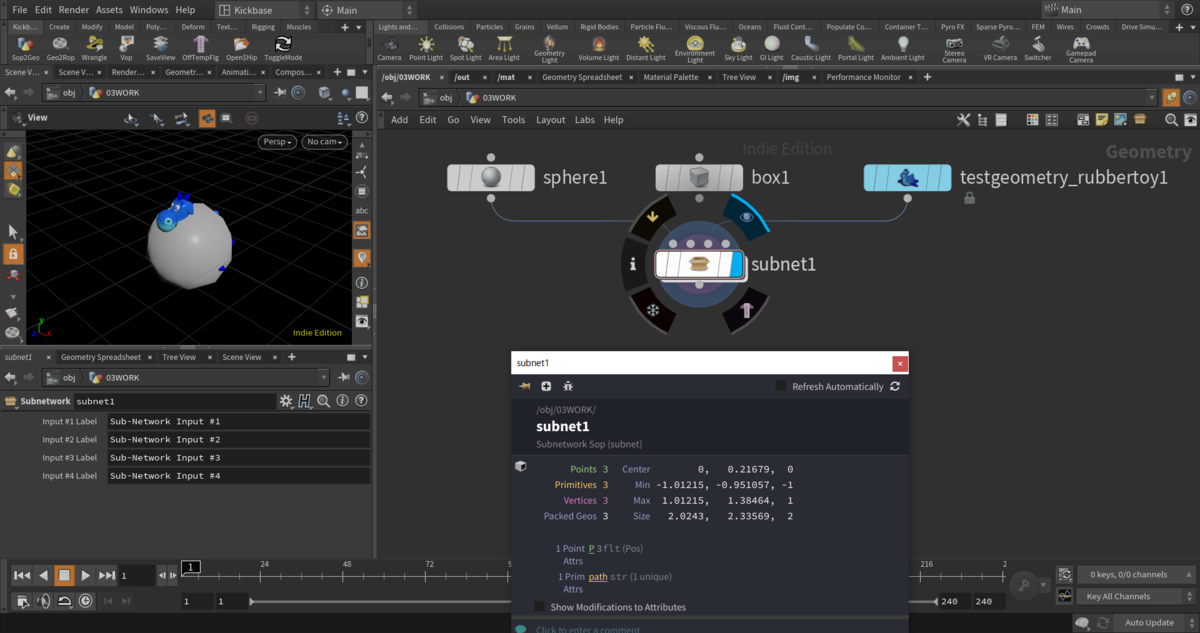Screen dimensions: 1200x633
Task: Click the Input #1 Label field
Action: (239, 422)
